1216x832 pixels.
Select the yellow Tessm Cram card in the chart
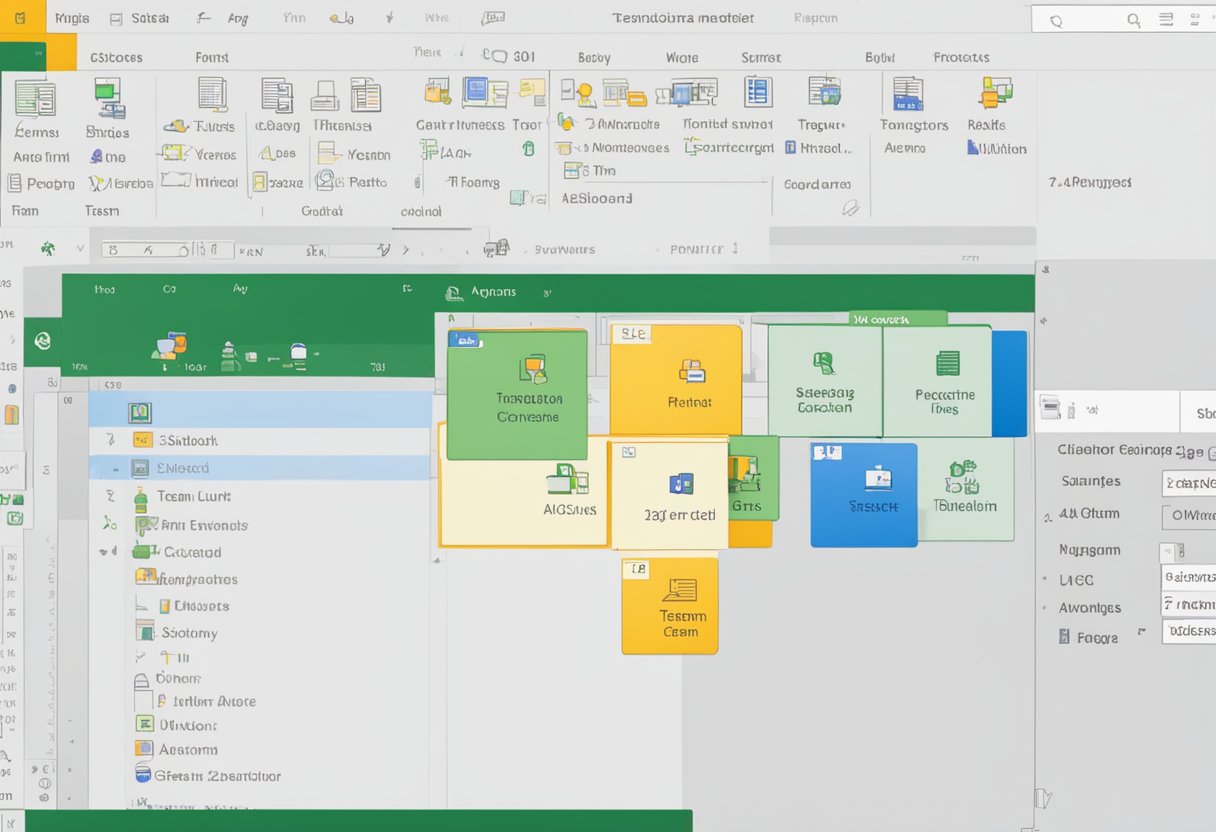pos(670,605)
